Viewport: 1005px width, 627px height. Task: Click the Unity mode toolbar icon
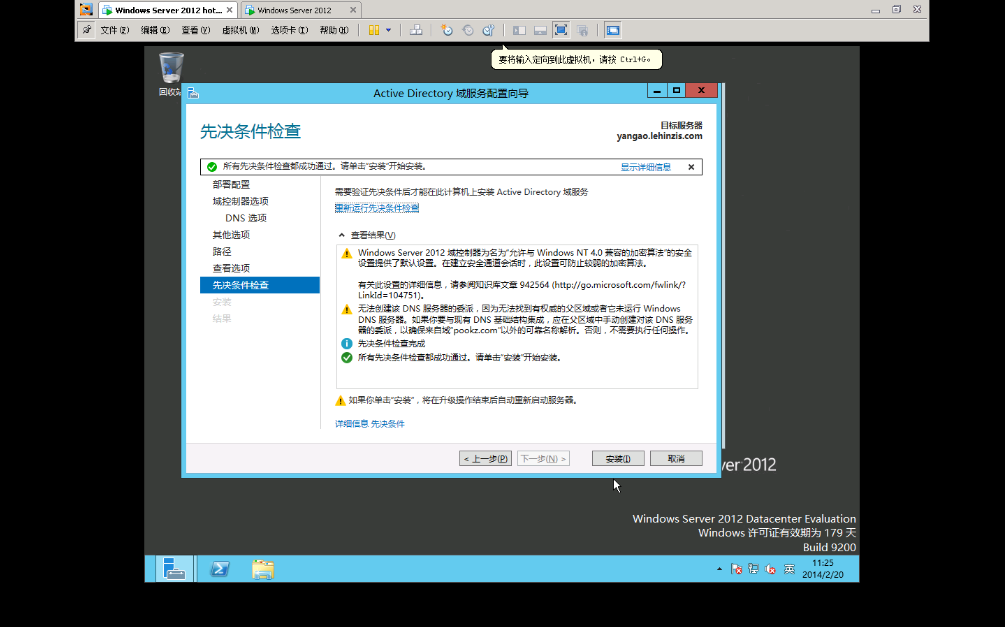point(582,30)
